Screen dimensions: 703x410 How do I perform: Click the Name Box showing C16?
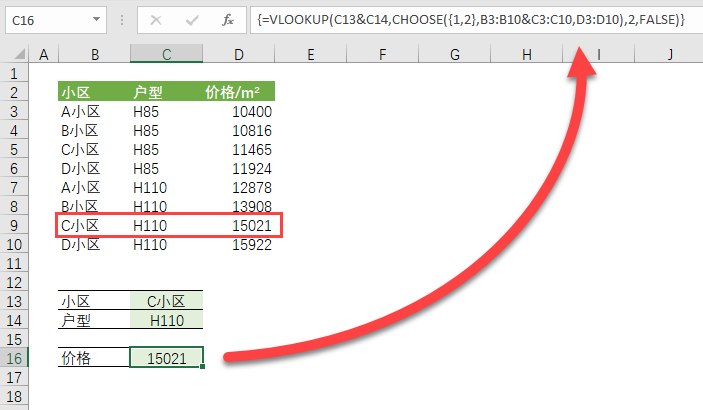pos(56,20)
